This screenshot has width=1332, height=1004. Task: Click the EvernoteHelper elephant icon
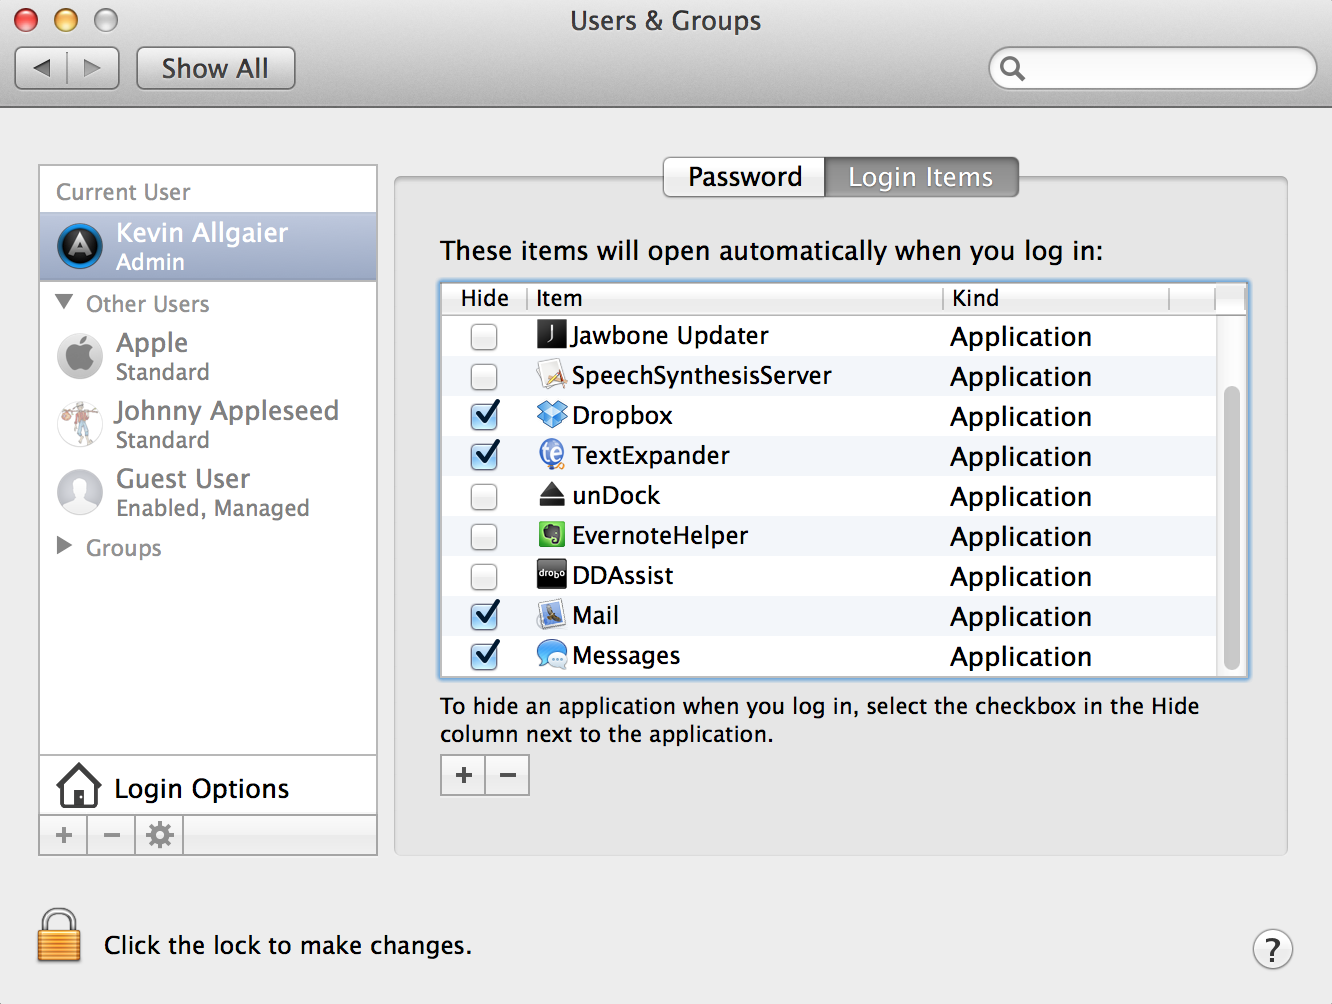pyautogui.click(x=551, y=534)
